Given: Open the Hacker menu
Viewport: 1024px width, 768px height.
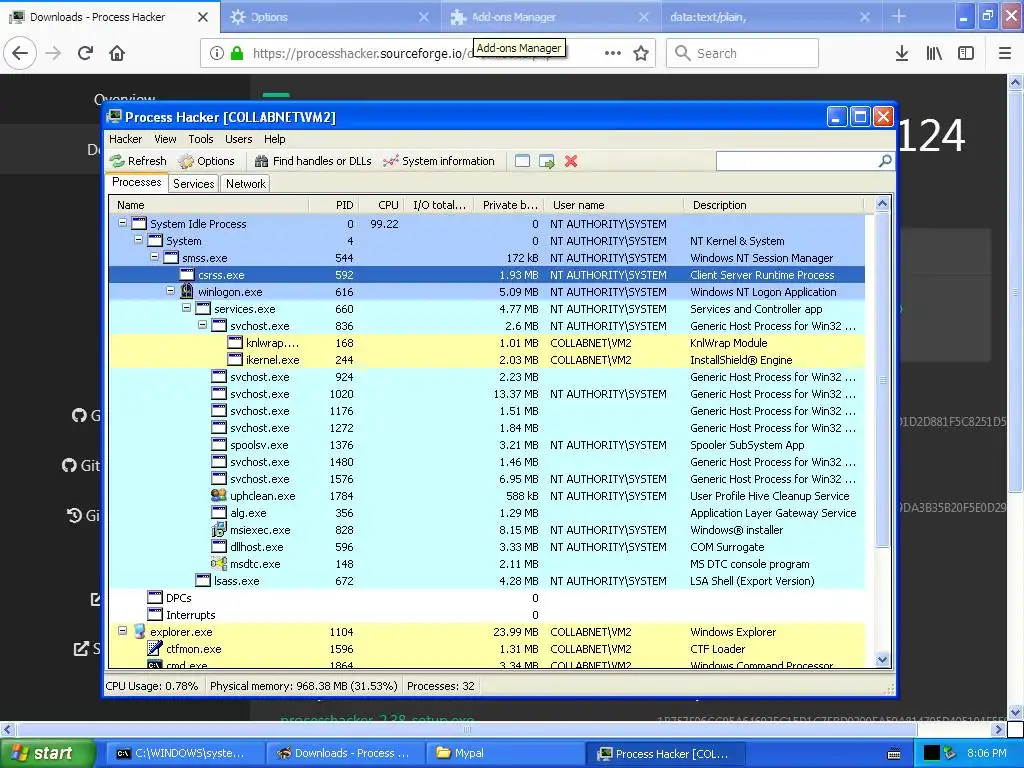Looking at the screenshot, I should pyautogui.click(x=125, y=139).
